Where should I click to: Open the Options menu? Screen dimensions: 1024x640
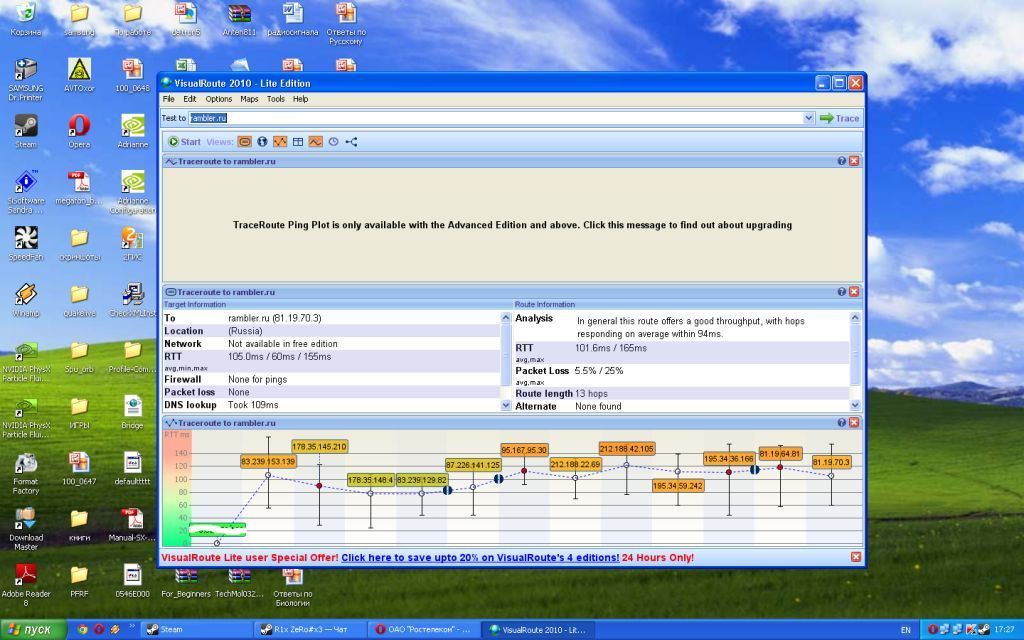coord(218,99)
